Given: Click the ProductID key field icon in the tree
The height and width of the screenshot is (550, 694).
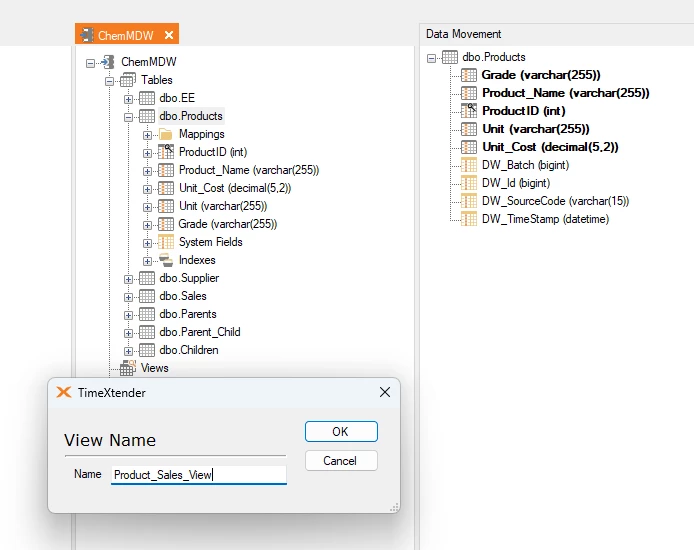Looking at the screenshot, I should point(166,152).
